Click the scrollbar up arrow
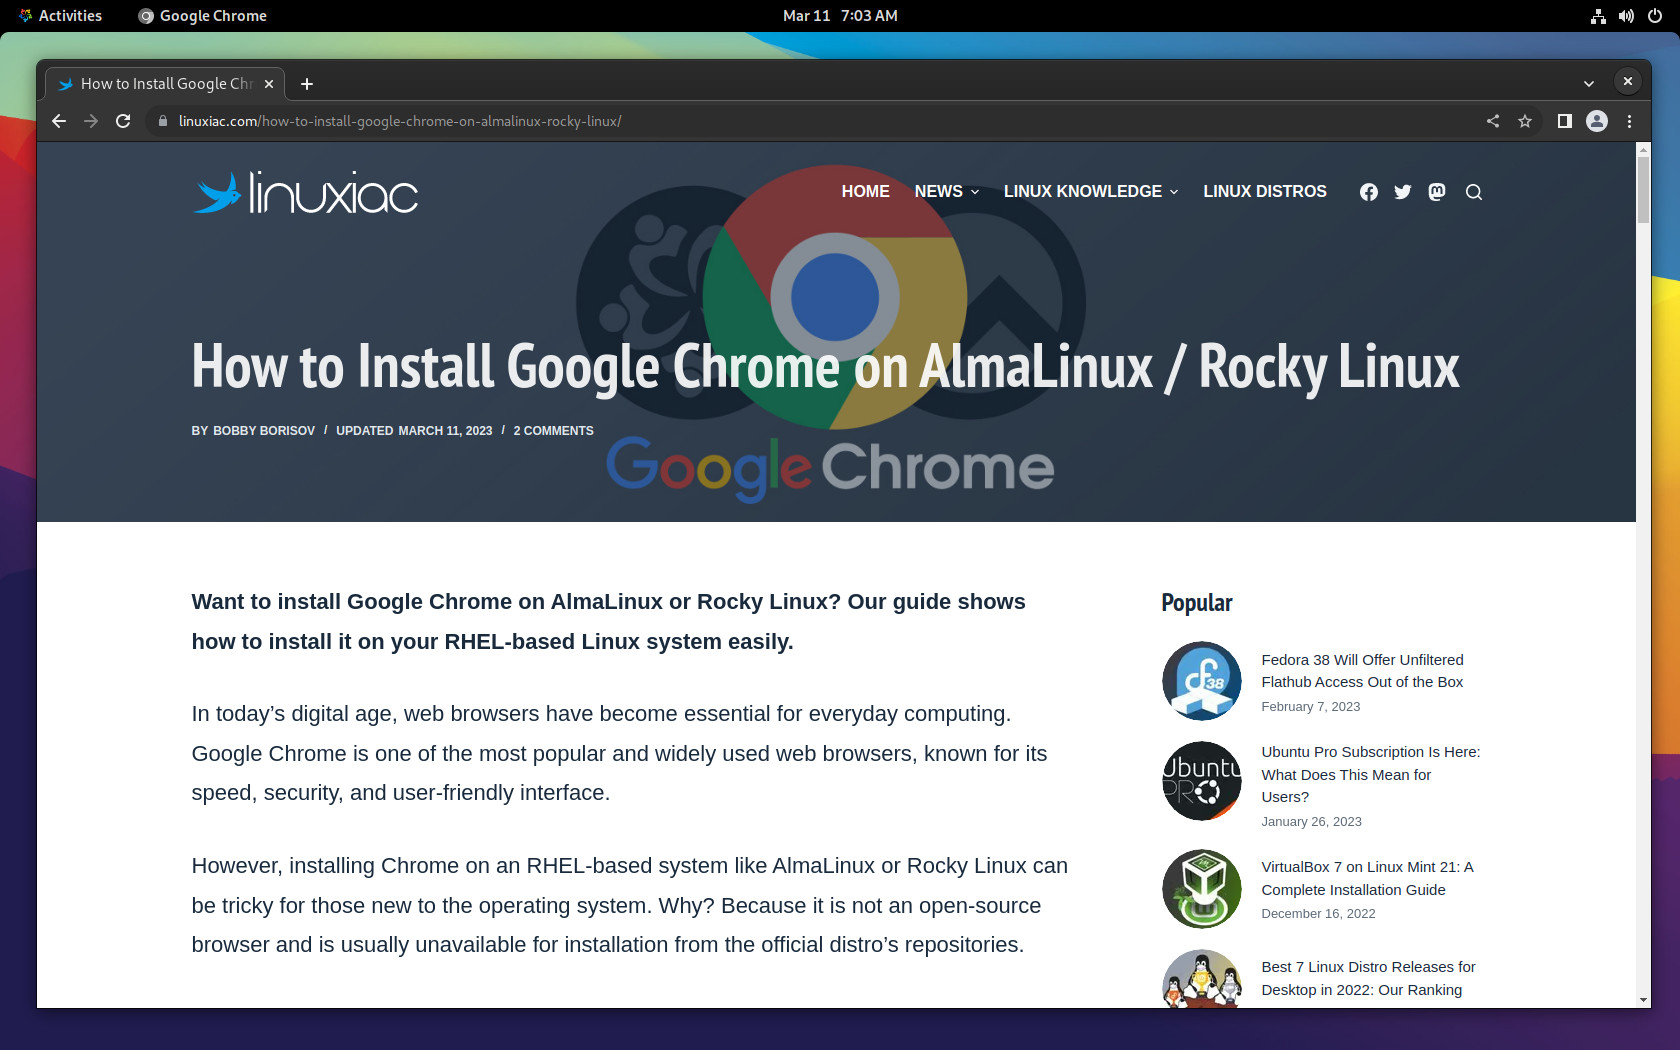 tap(1643, 149)
